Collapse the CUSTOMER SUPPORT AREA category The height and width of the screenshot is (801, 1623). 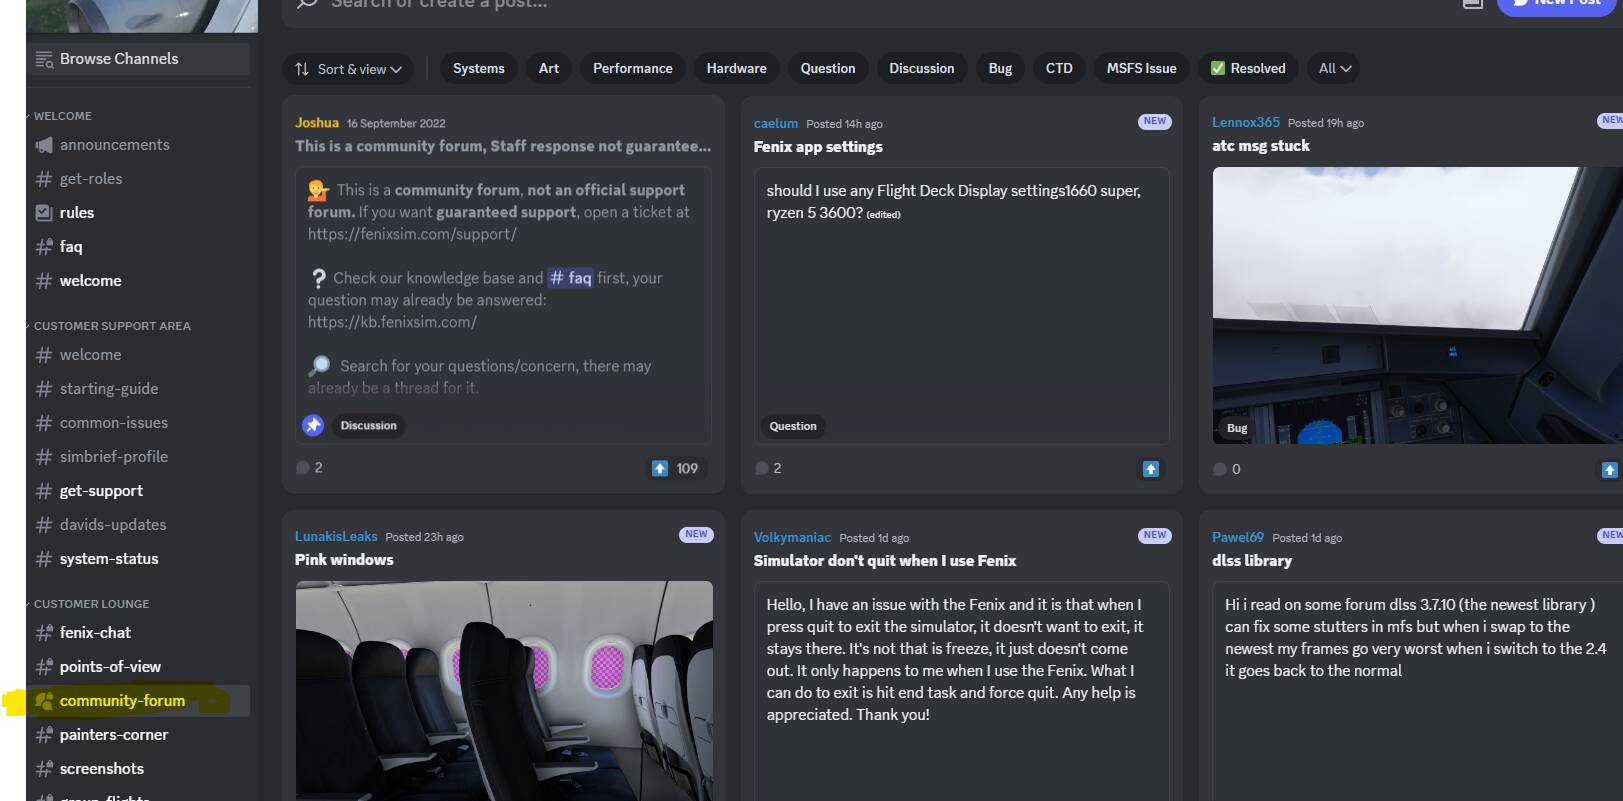pos(110,326)
